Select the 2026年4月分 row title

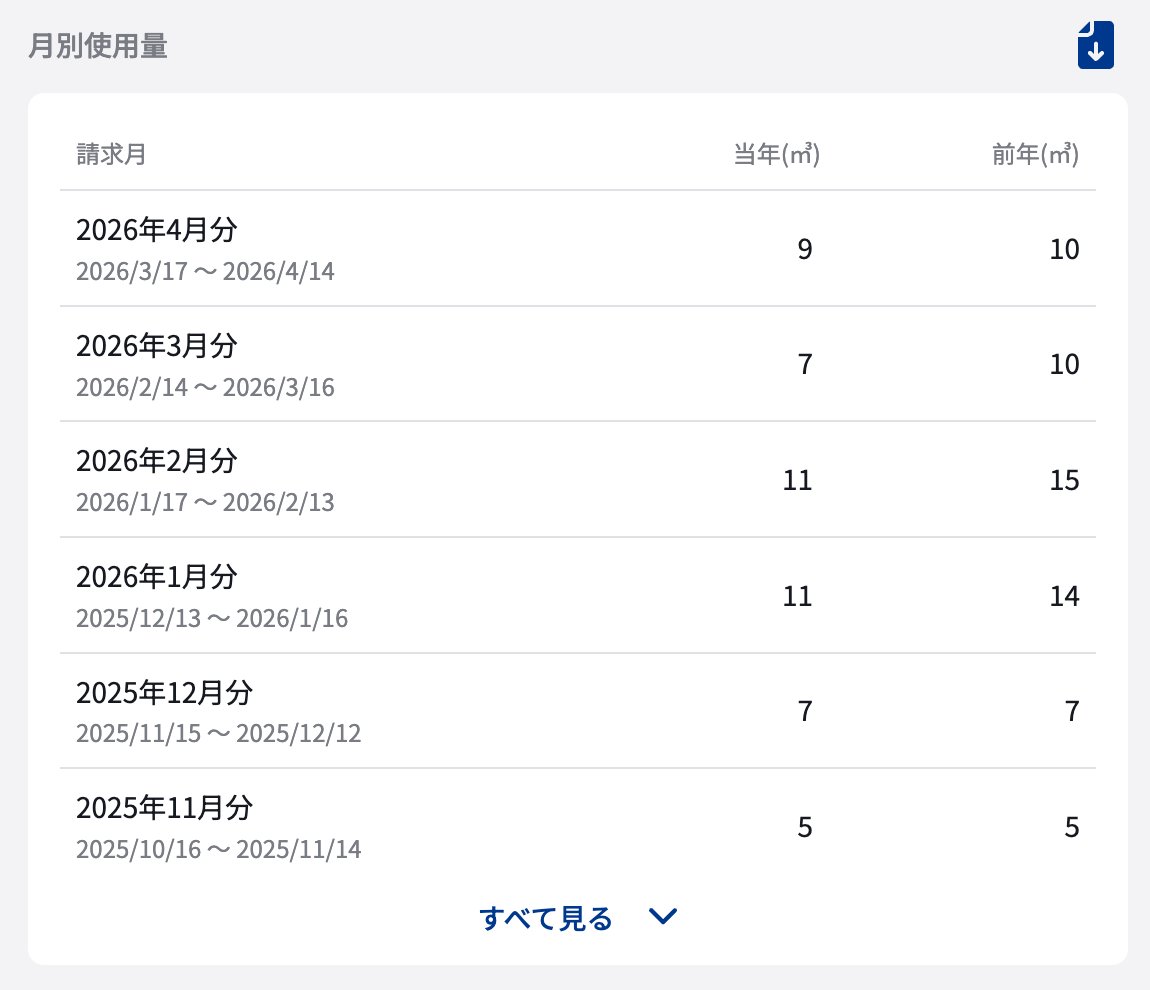click(157, 230)
